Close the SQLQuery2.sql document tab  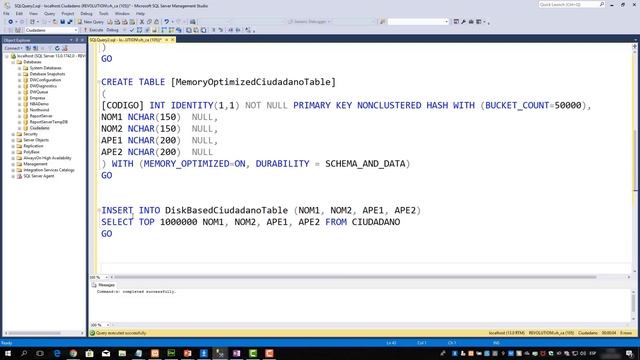pos(173,40)
